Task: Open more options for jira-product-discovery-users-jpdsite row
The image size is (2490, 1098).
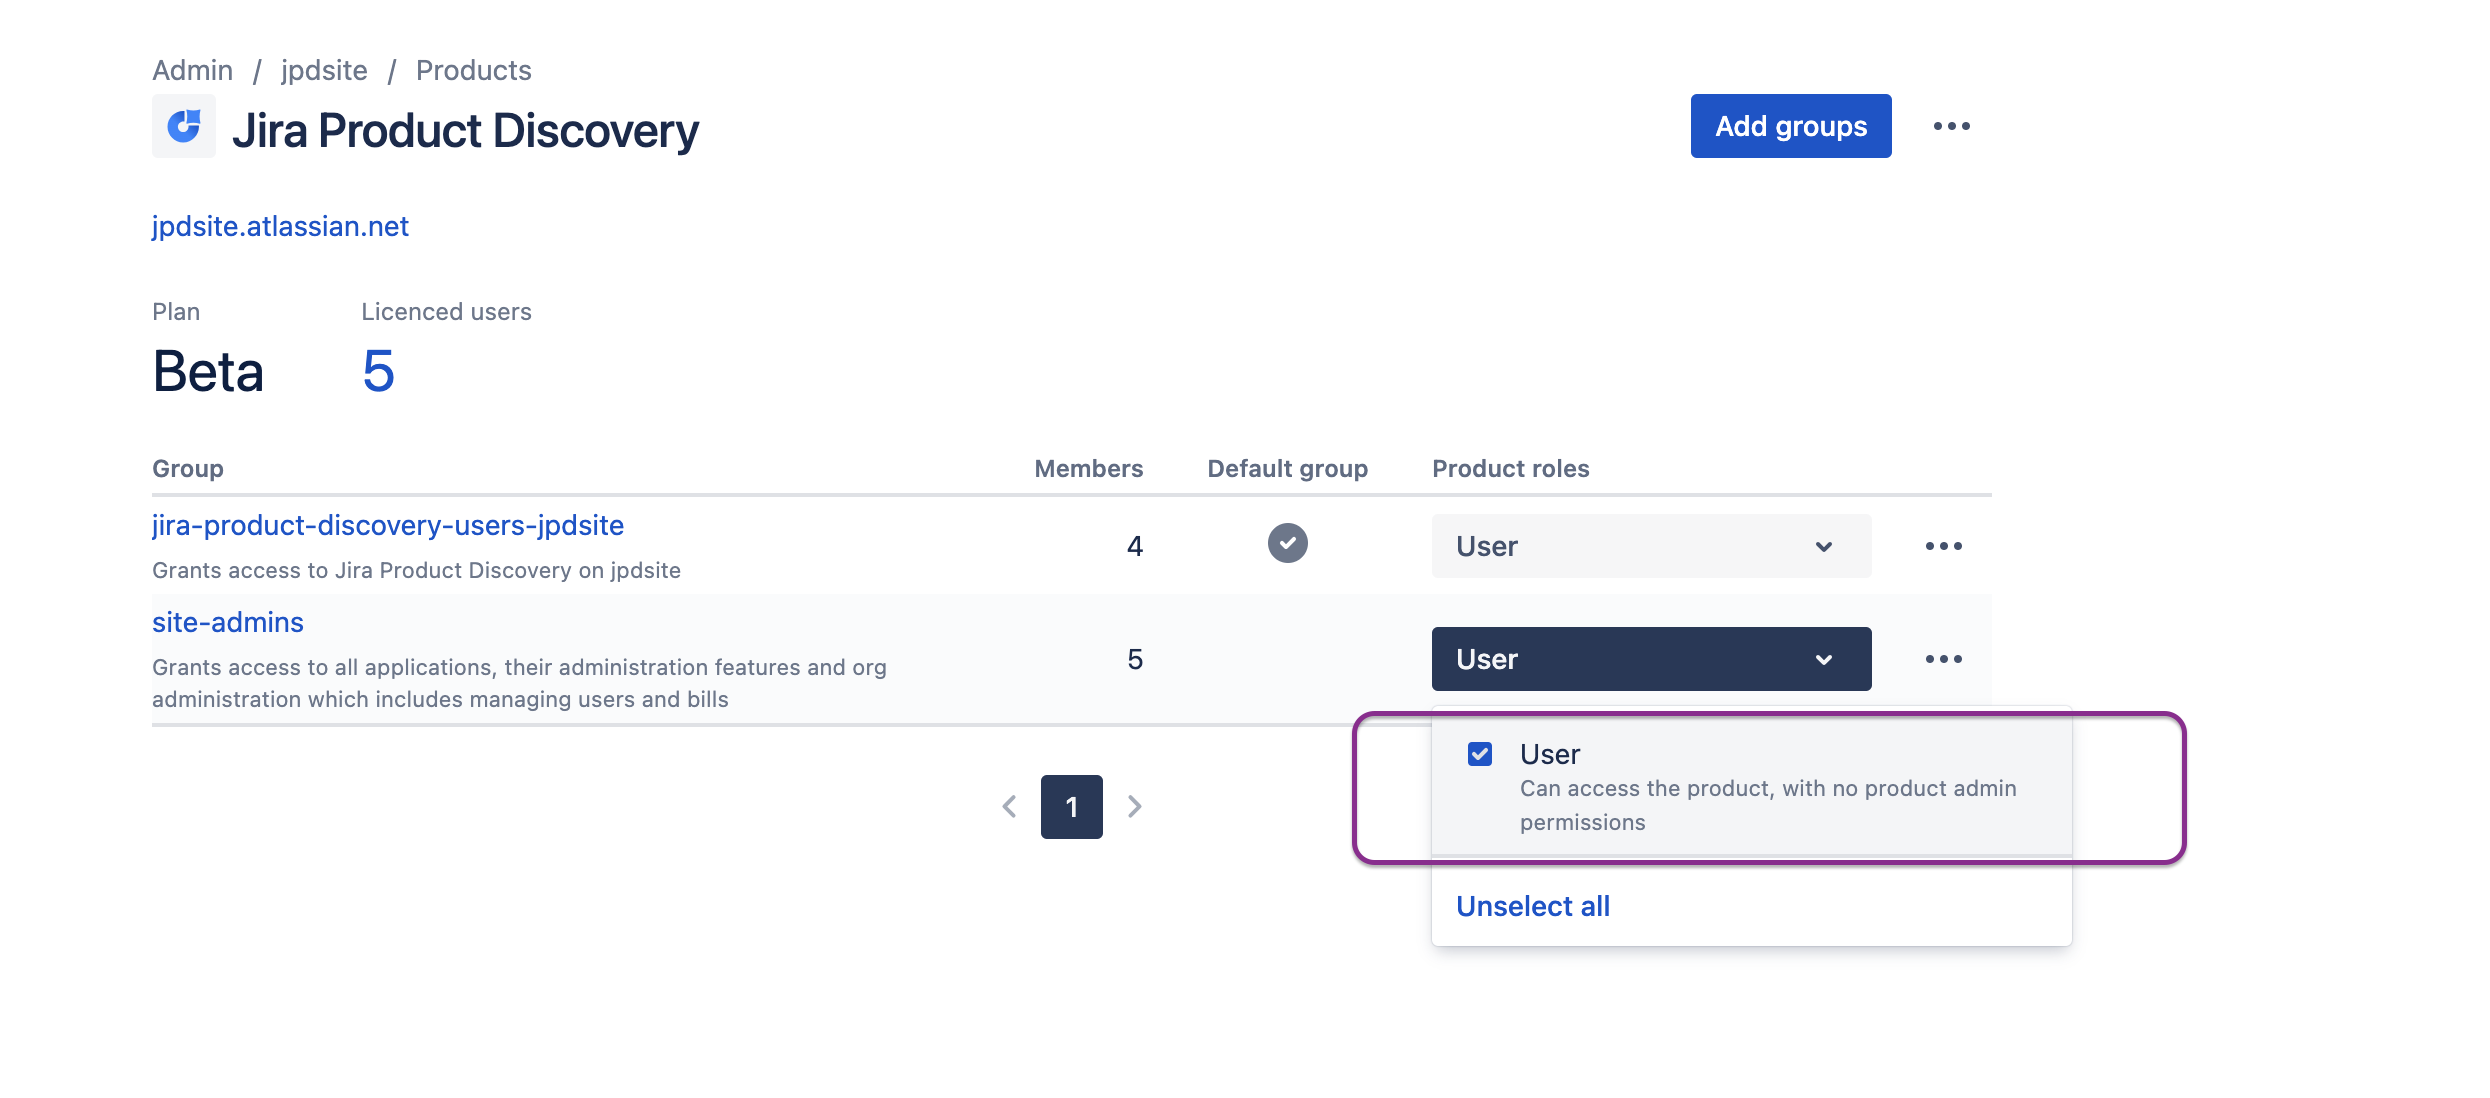Action: pyautogui.click(x=1944, y=545)
